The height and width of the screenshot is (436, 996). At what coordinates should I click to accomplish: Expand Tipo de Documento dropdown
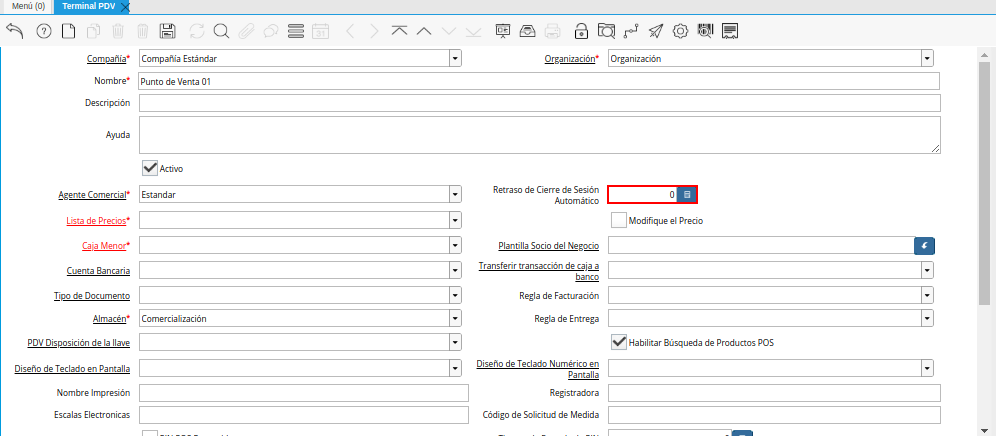tap(455, 296)
